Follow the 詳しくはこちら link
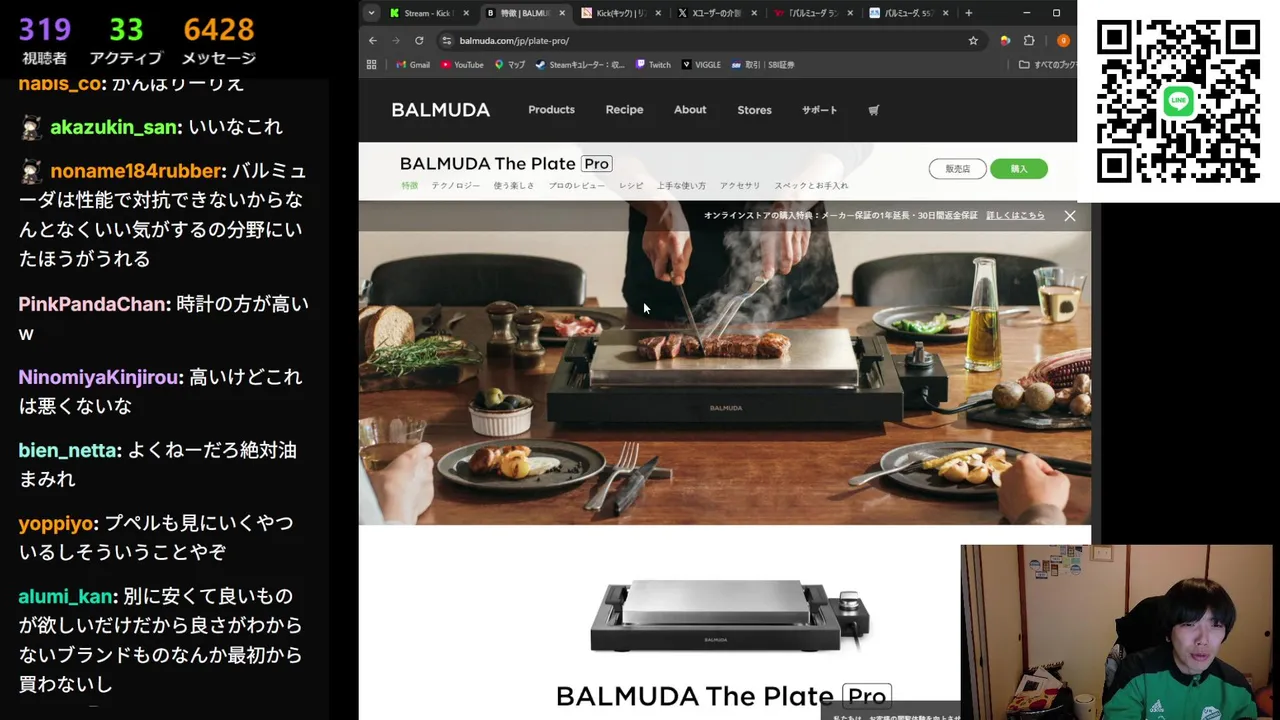 [x=1015, y=216]
